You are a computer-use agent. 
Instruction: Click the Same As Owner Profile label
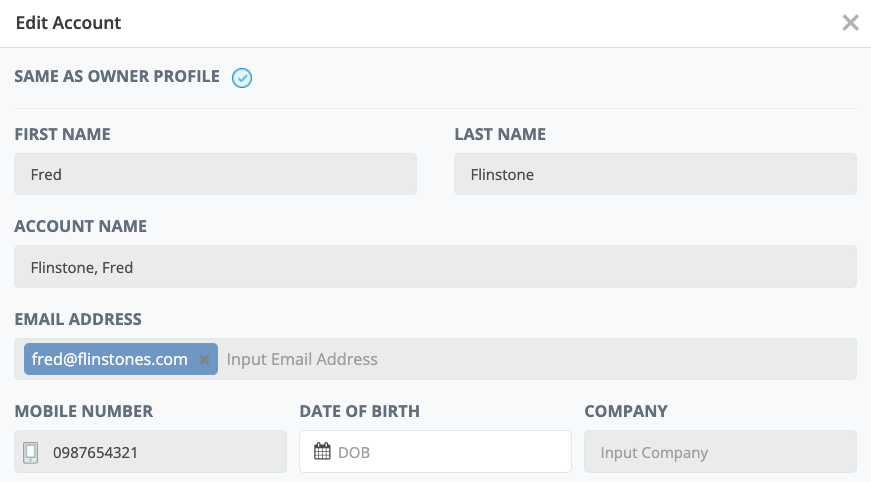(117, 77)
